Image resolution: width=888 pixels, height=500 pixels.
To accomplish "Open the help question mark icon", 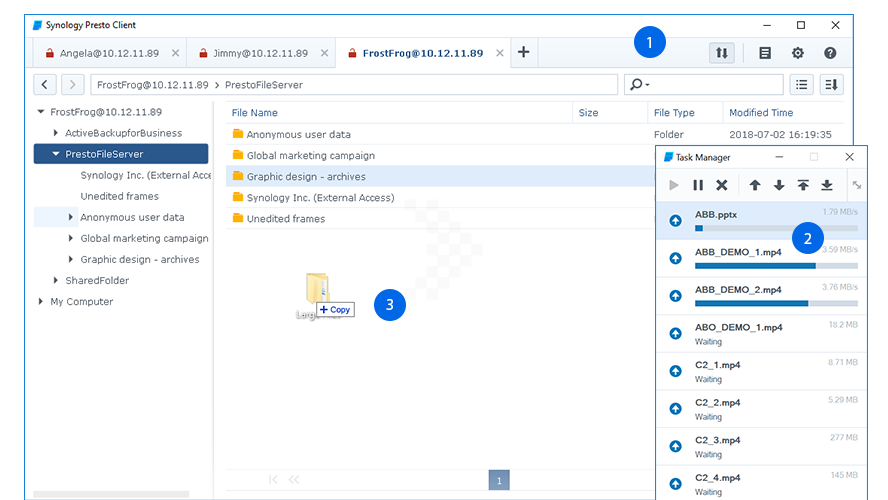I will 830,53.
